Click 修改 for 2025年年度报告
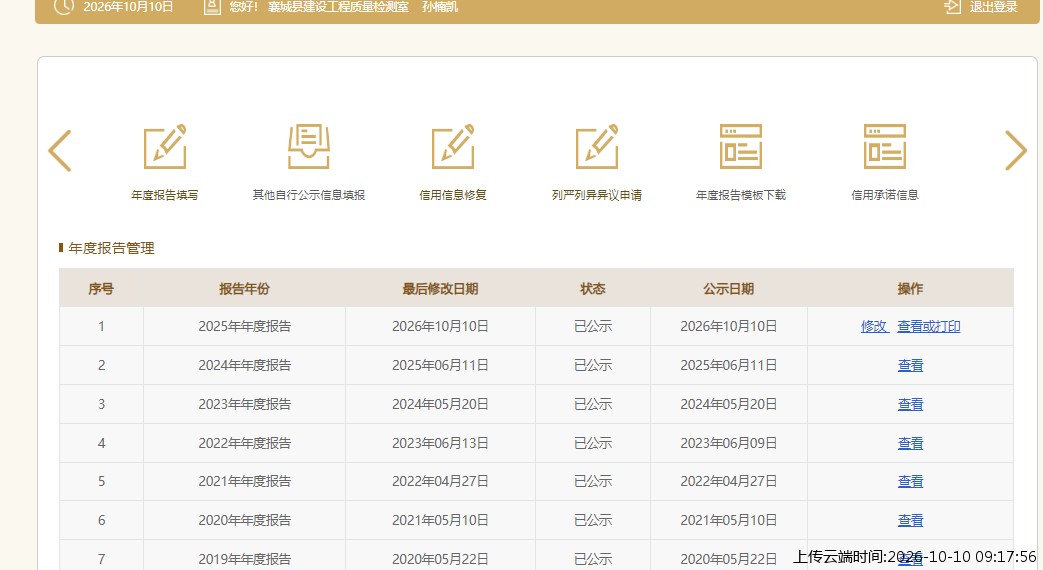 (x=874, y=327)
